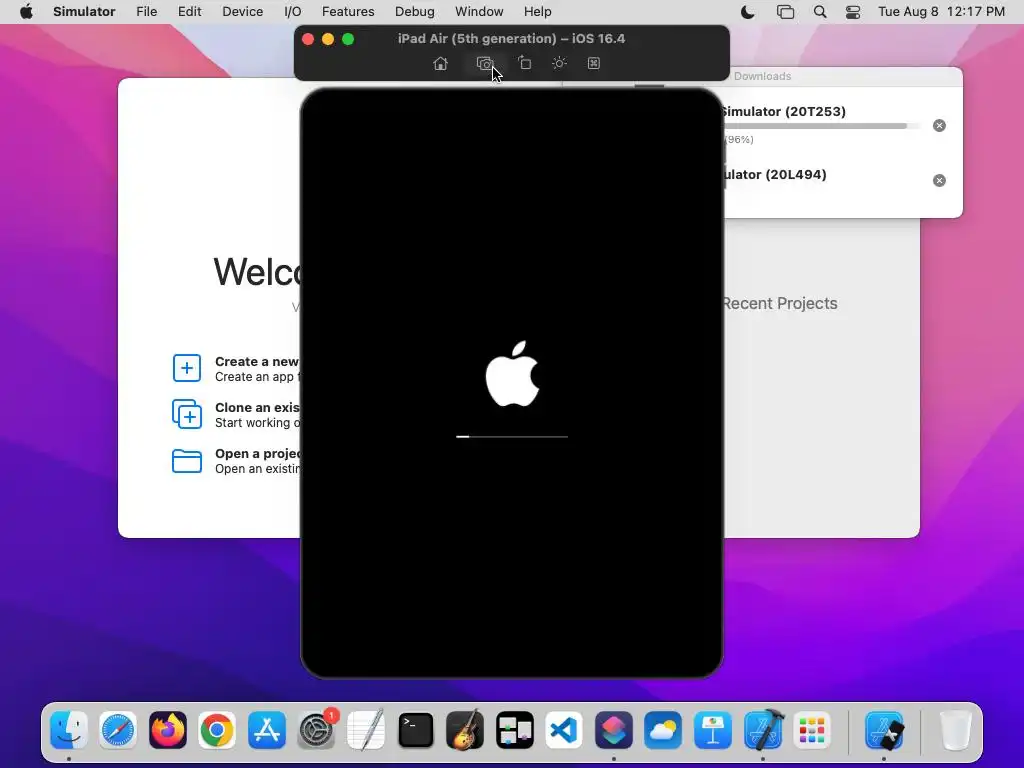
Task: Launch Google Chrome from the Dock
Action: click(x=217, y=729)
